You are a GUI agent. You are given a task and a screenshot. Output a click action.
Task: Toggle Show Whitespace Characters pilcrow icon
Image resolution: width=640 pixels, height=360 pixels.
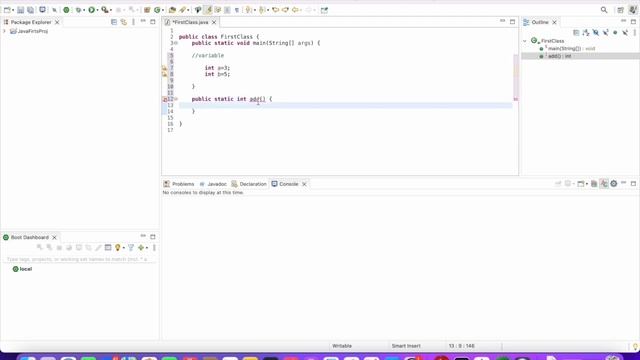tap(237, 10)
